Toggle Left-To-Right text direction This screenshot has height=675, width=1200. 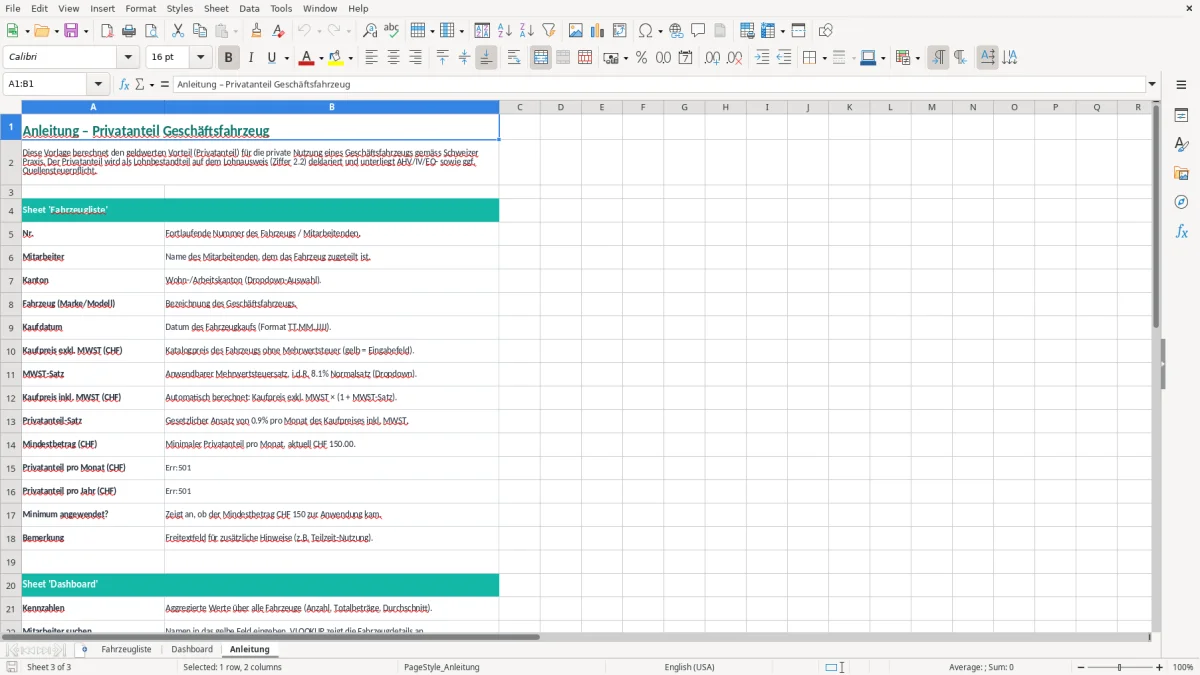[938, 58]
